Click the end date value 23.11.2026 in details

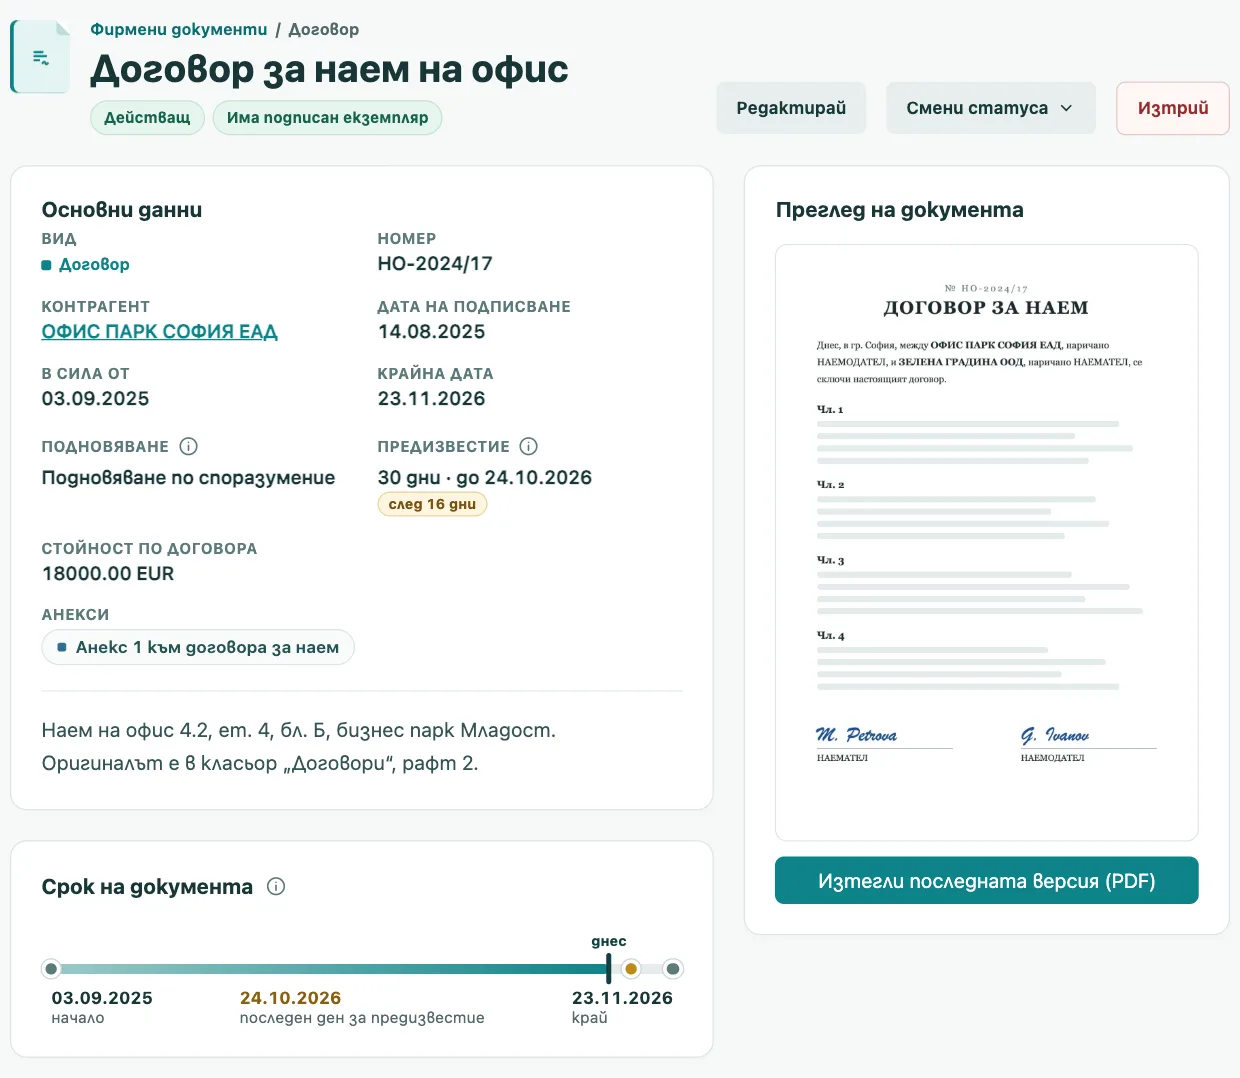coord(431,398)
